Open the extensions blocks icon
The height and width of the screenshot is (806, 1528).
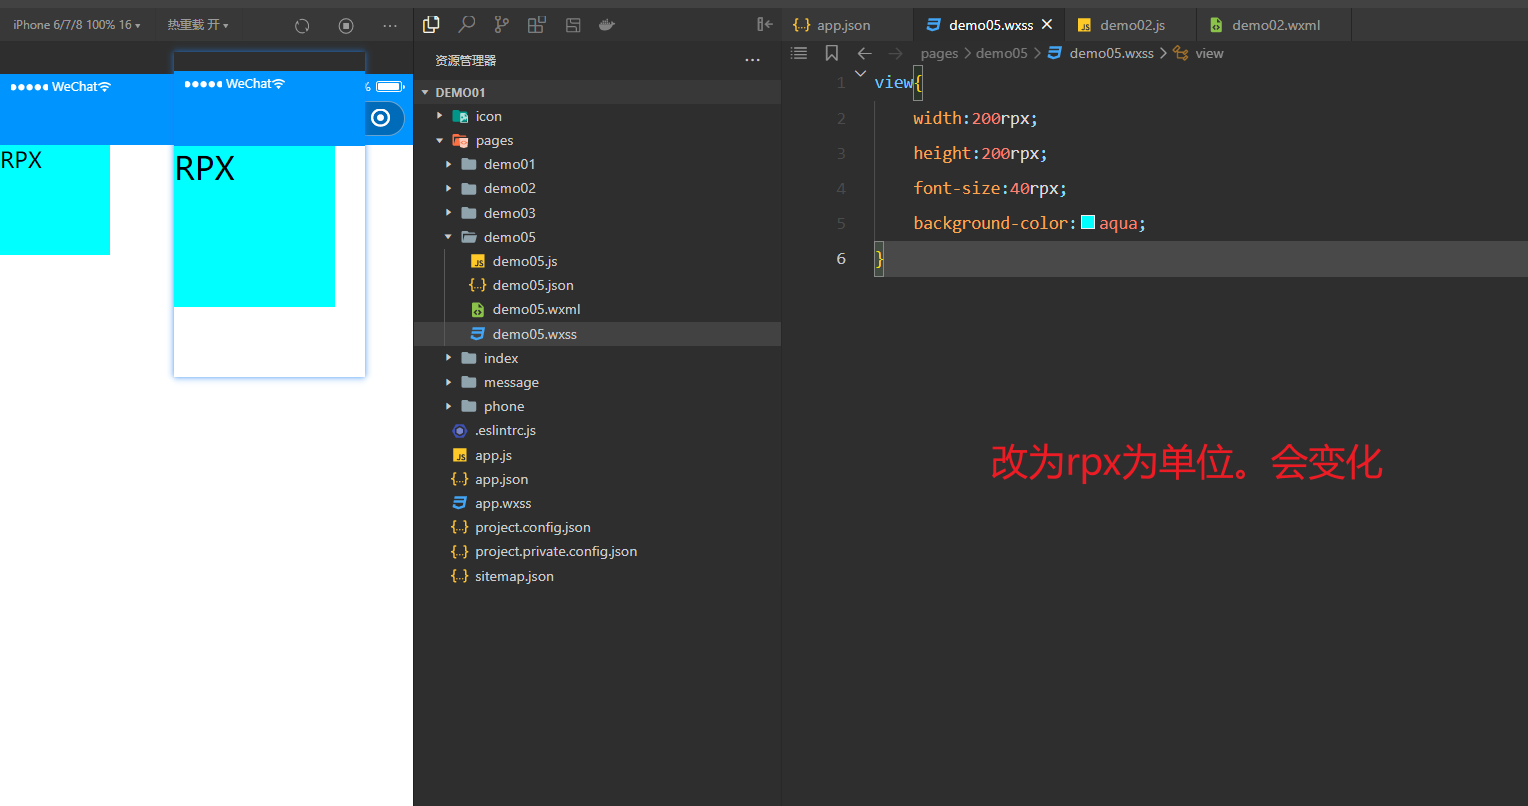537,25
